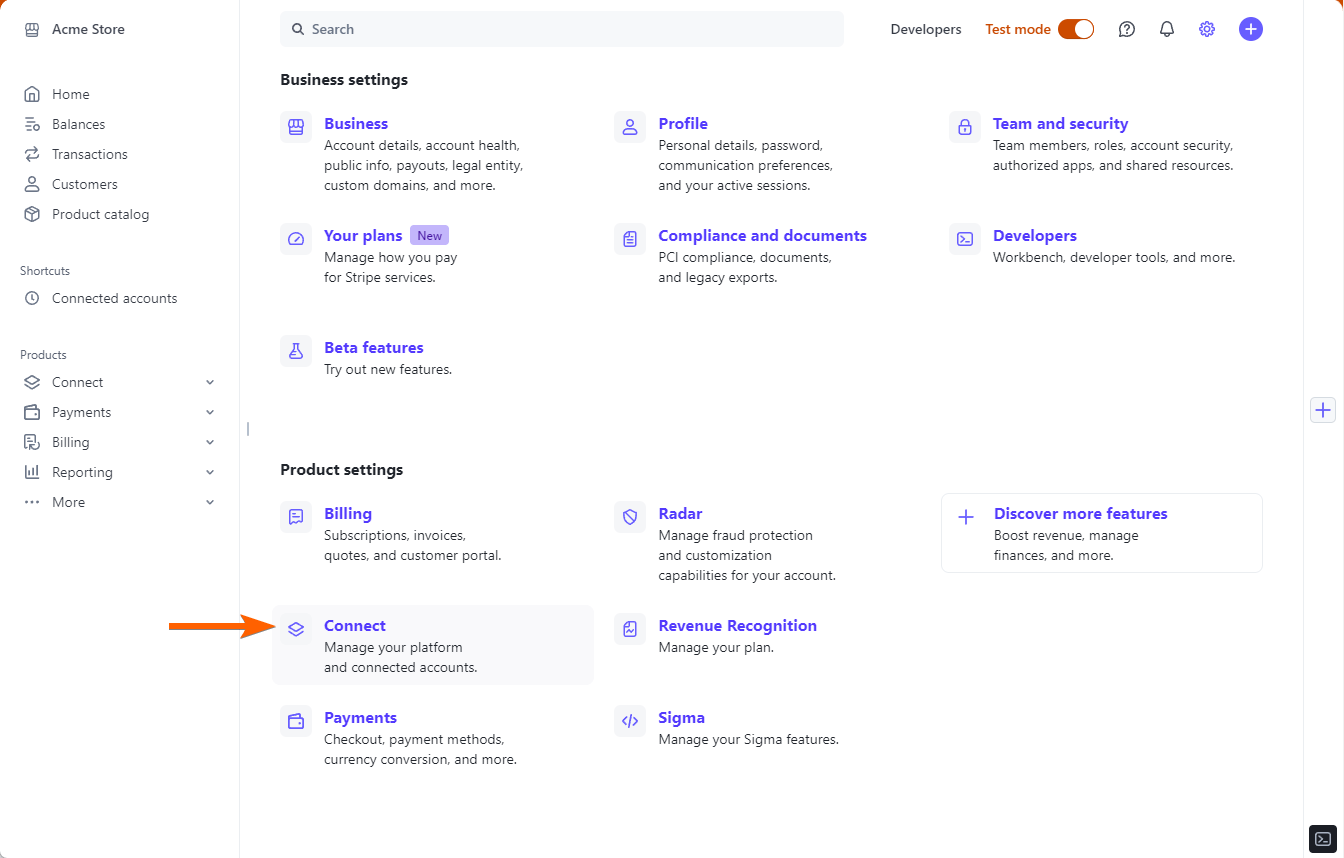Open the terminal icon at bottom right
The width and height of the screenshot is (1344, 858).
pyautogui.click(x=1322, y=839)
